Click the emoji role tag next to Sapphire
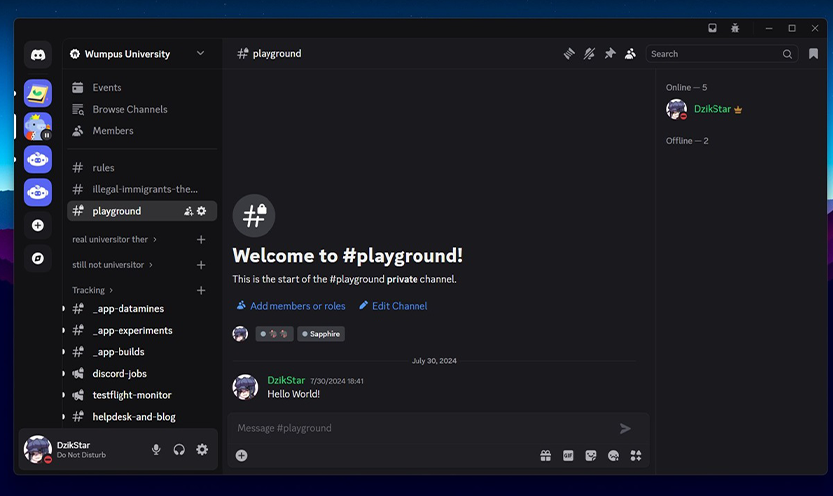Screen dimensions: 833x496 275,334
